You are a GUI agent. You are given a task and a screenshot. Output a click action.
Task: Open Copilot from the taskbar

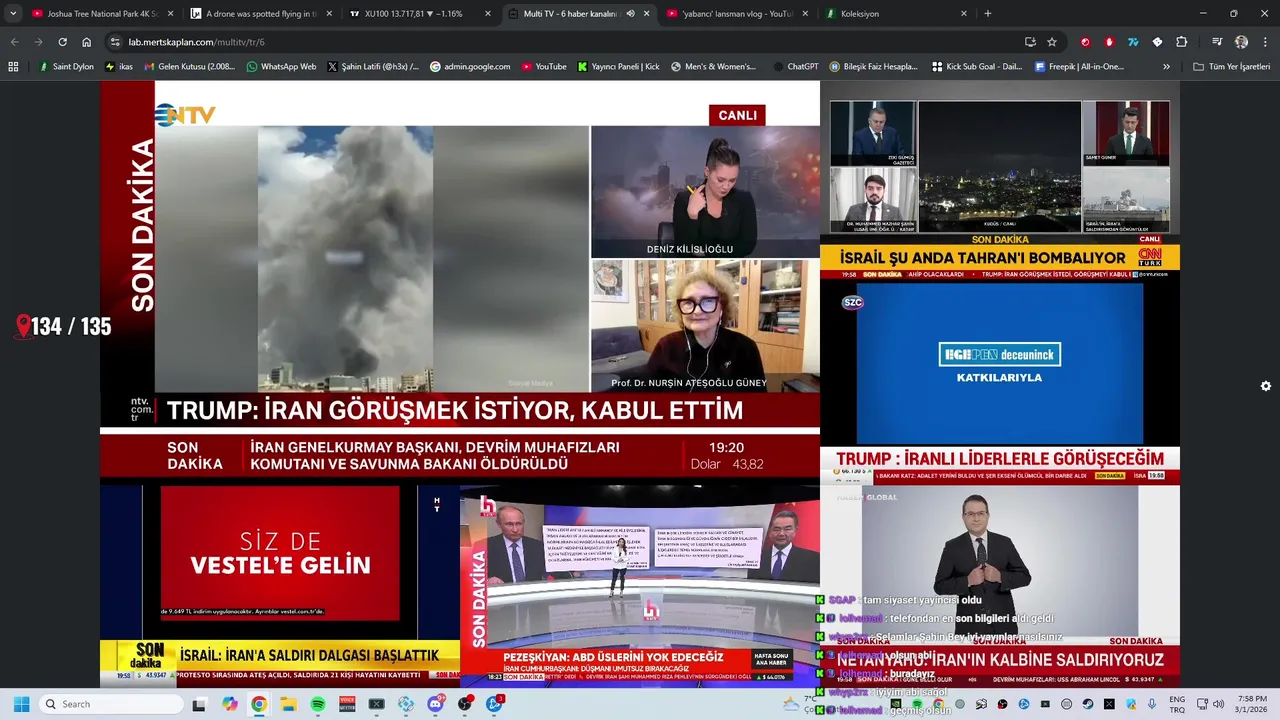point(230,704)
